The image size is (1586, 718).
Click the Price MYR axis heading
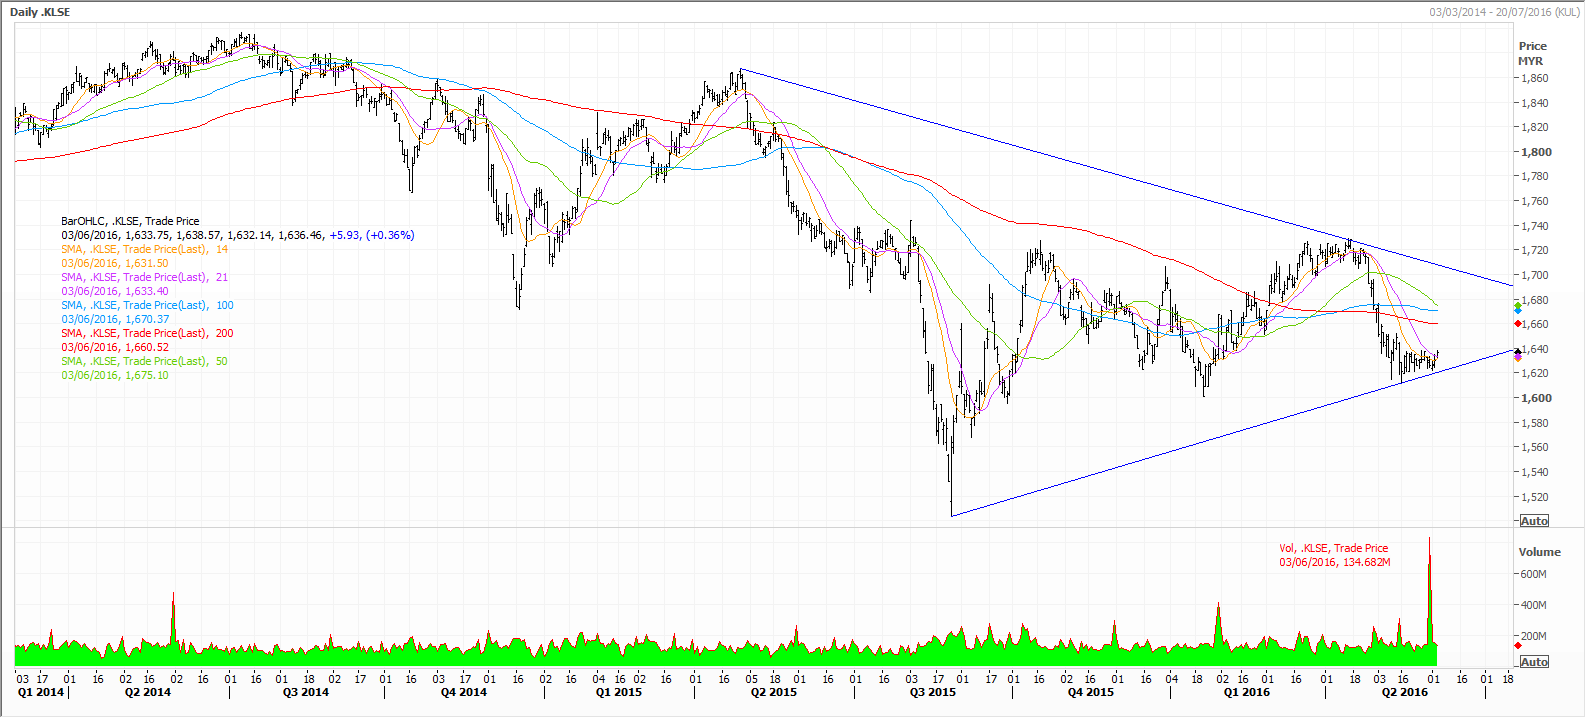[1532, 53]
